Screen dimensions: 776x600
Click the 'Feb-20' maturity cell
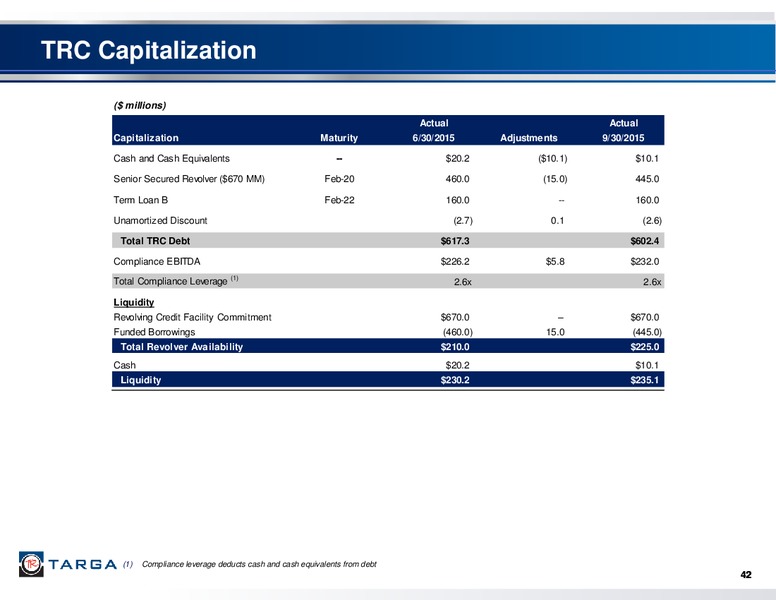point(340,179)
